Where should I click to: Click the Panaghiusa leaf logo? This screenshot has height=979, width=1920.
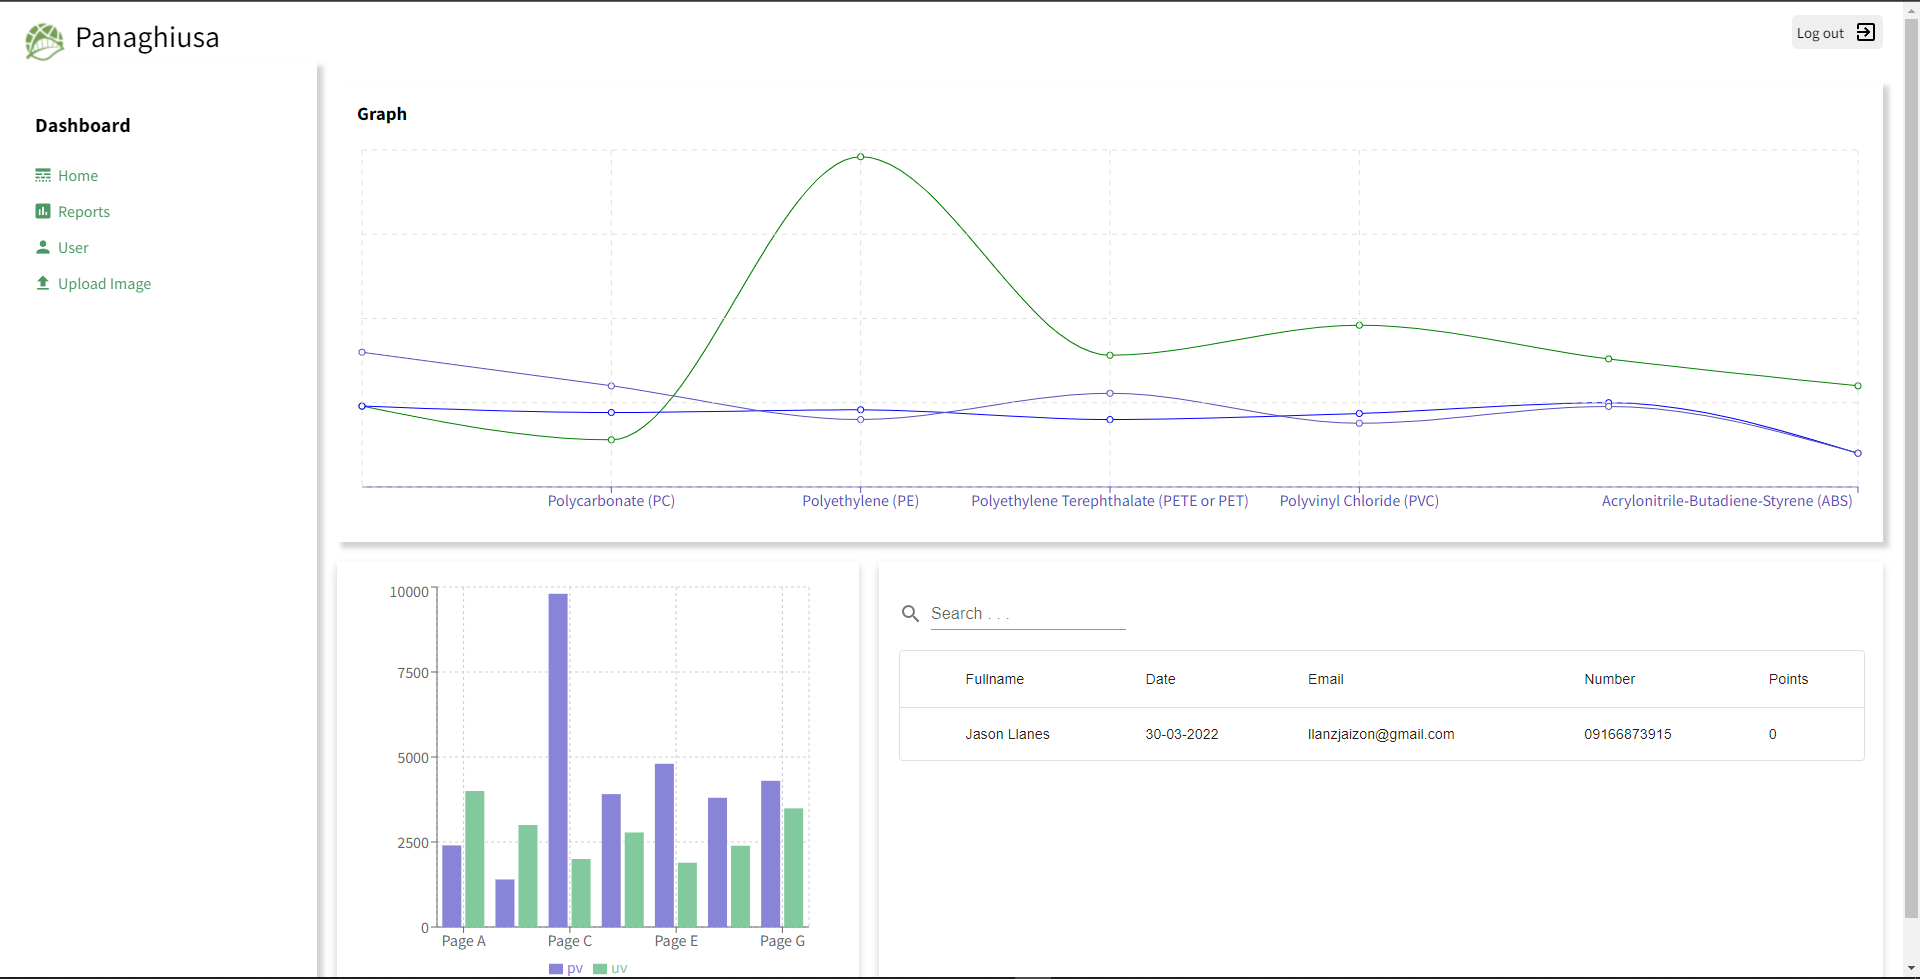pos(44,40)
